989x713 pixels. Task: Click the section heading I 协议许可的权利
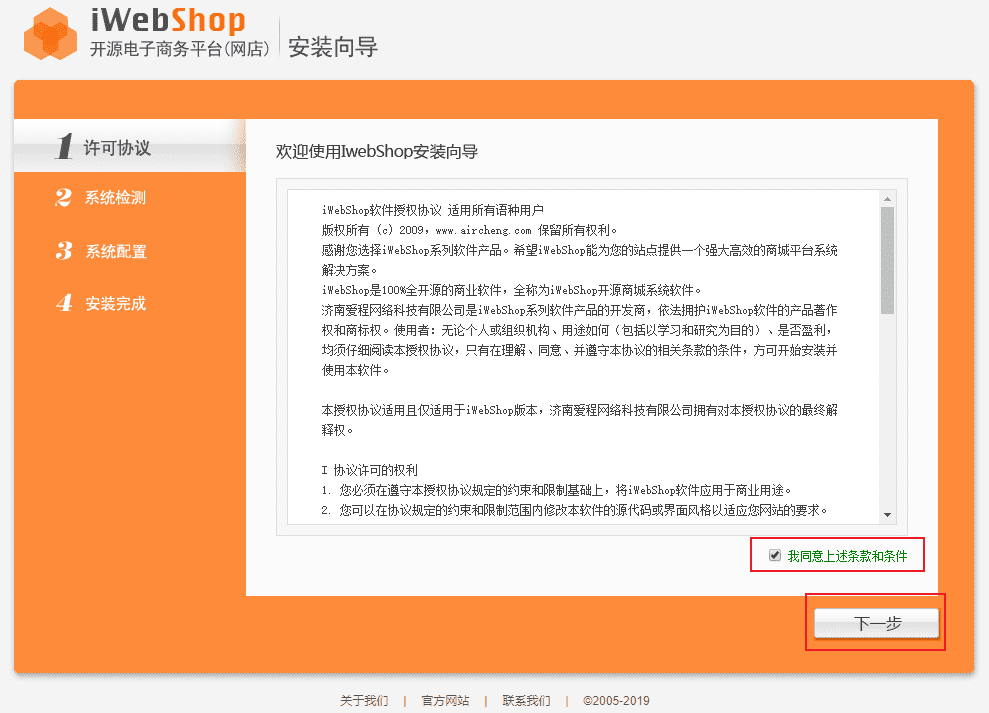[370, 470]
